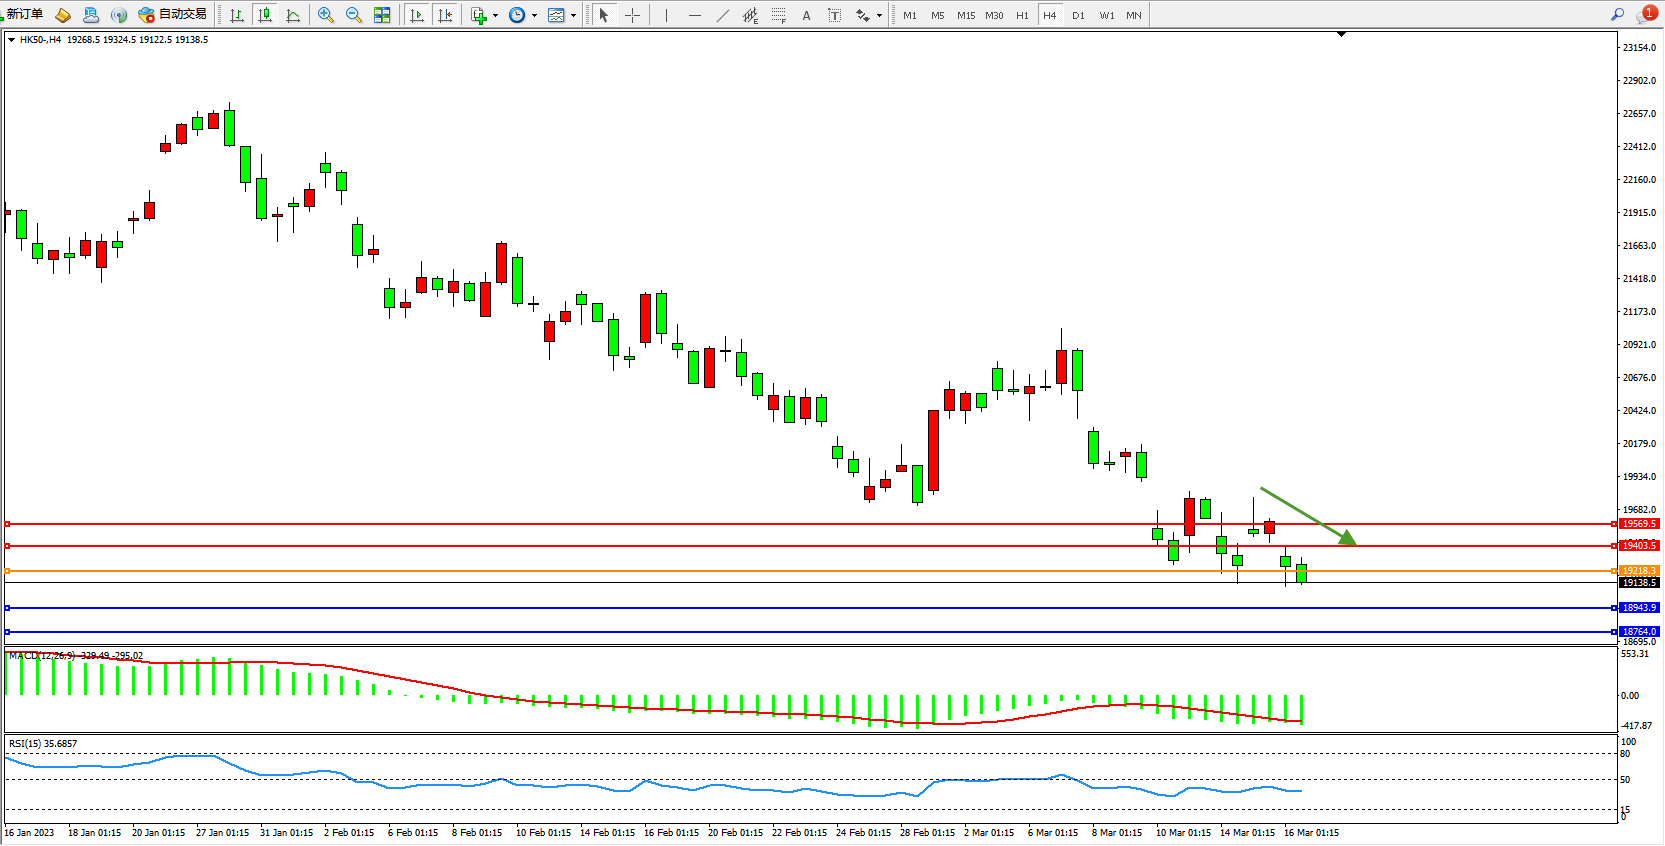Switch chart to candlestick mode
Screen dimensions: 1665x846
click(x=265, y=15)
